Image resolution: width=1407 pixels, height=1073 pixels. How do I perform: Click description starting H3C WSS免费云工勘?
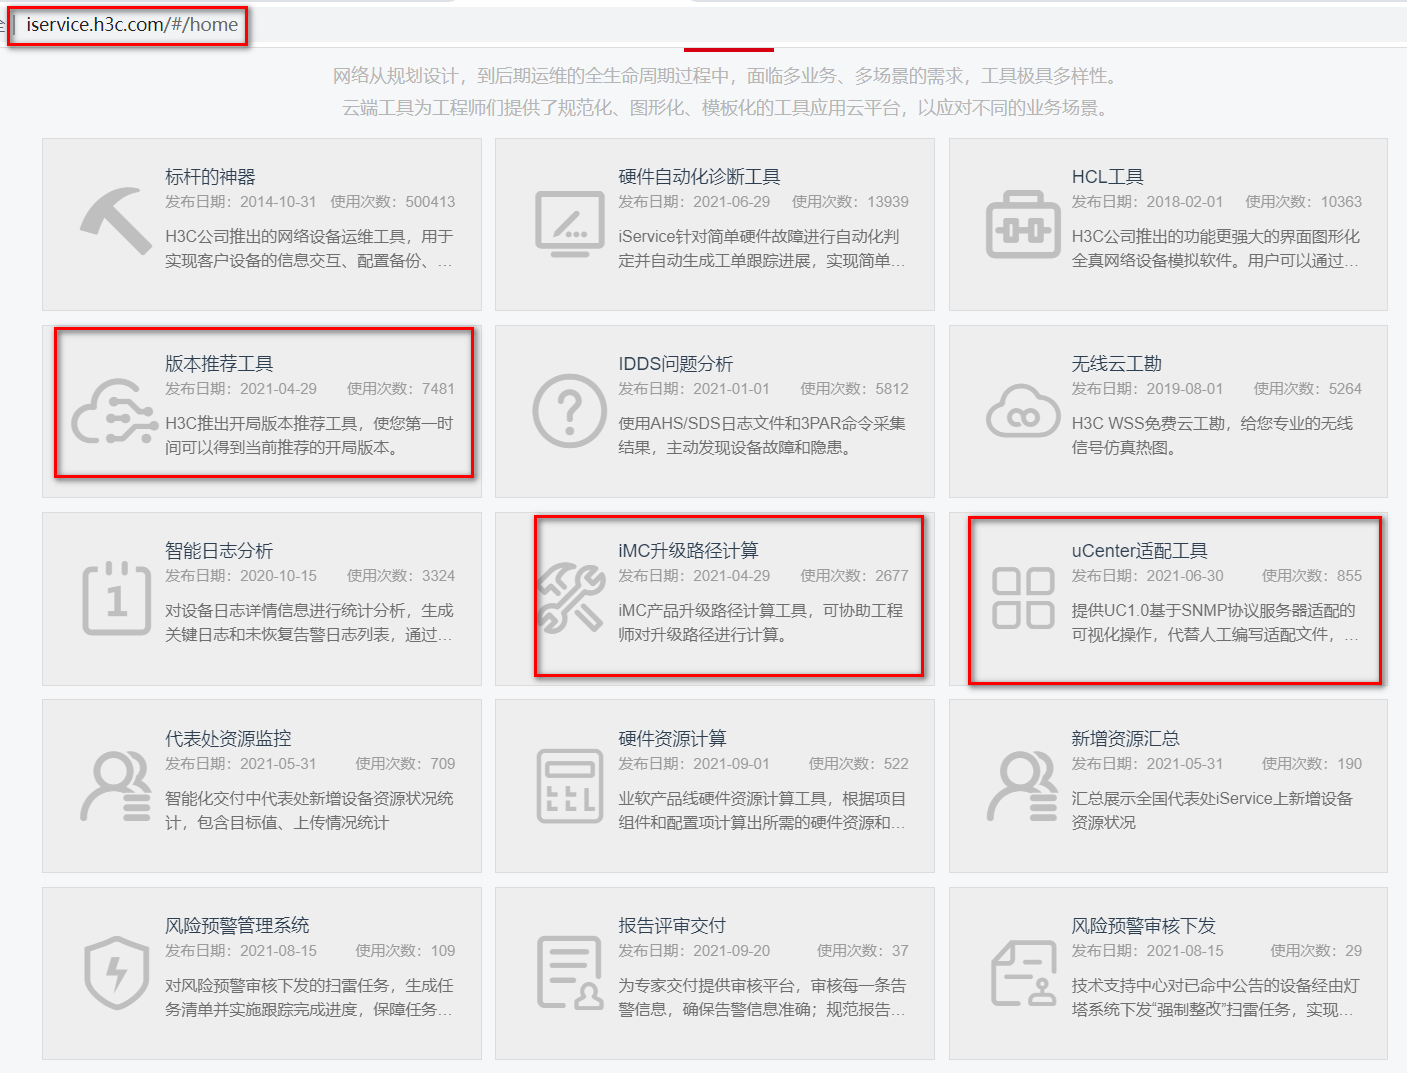point(1212,436)
